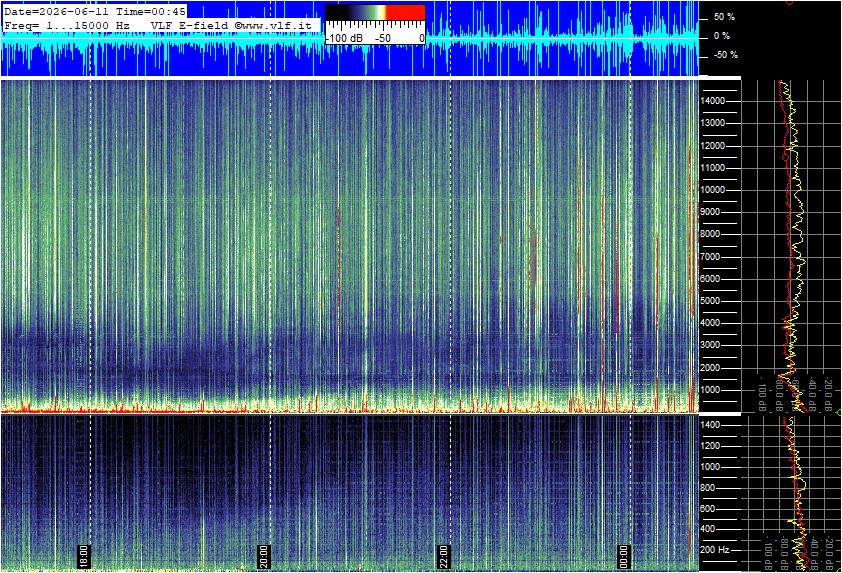
Task: Click the 0 % amplitude label
Action: point(722,36)
